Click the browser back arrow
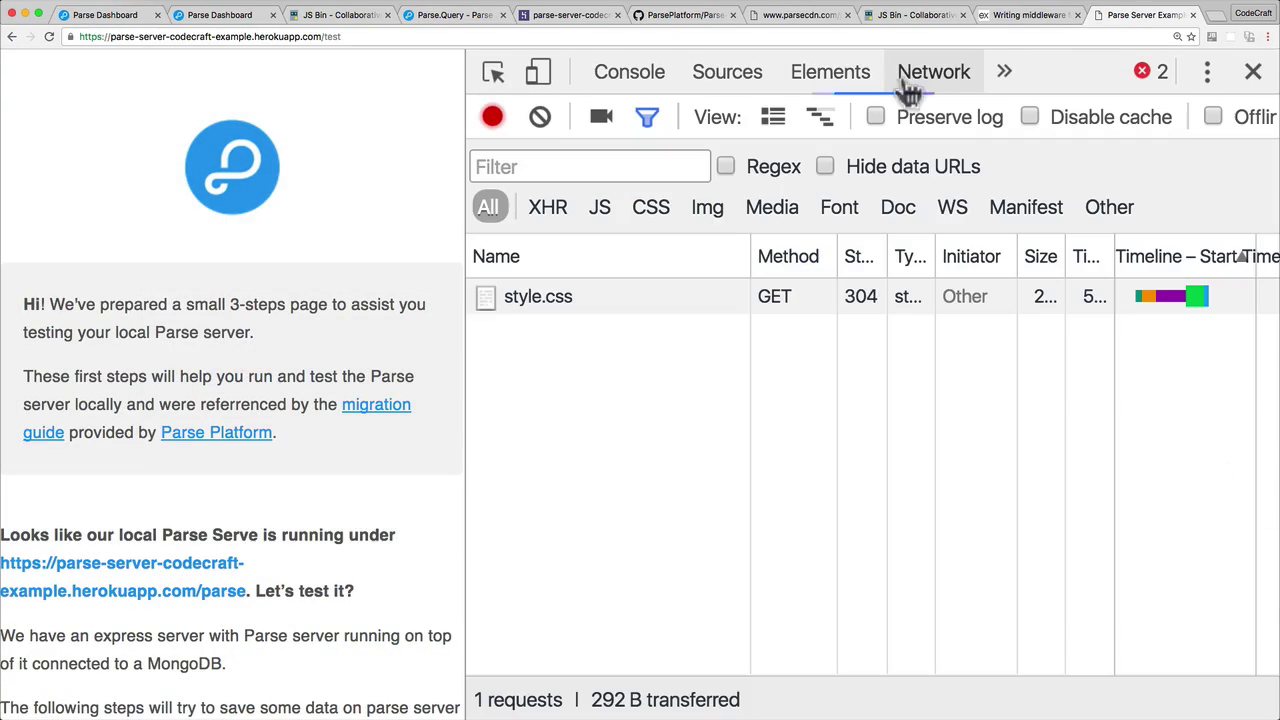 tap(11, 36)
